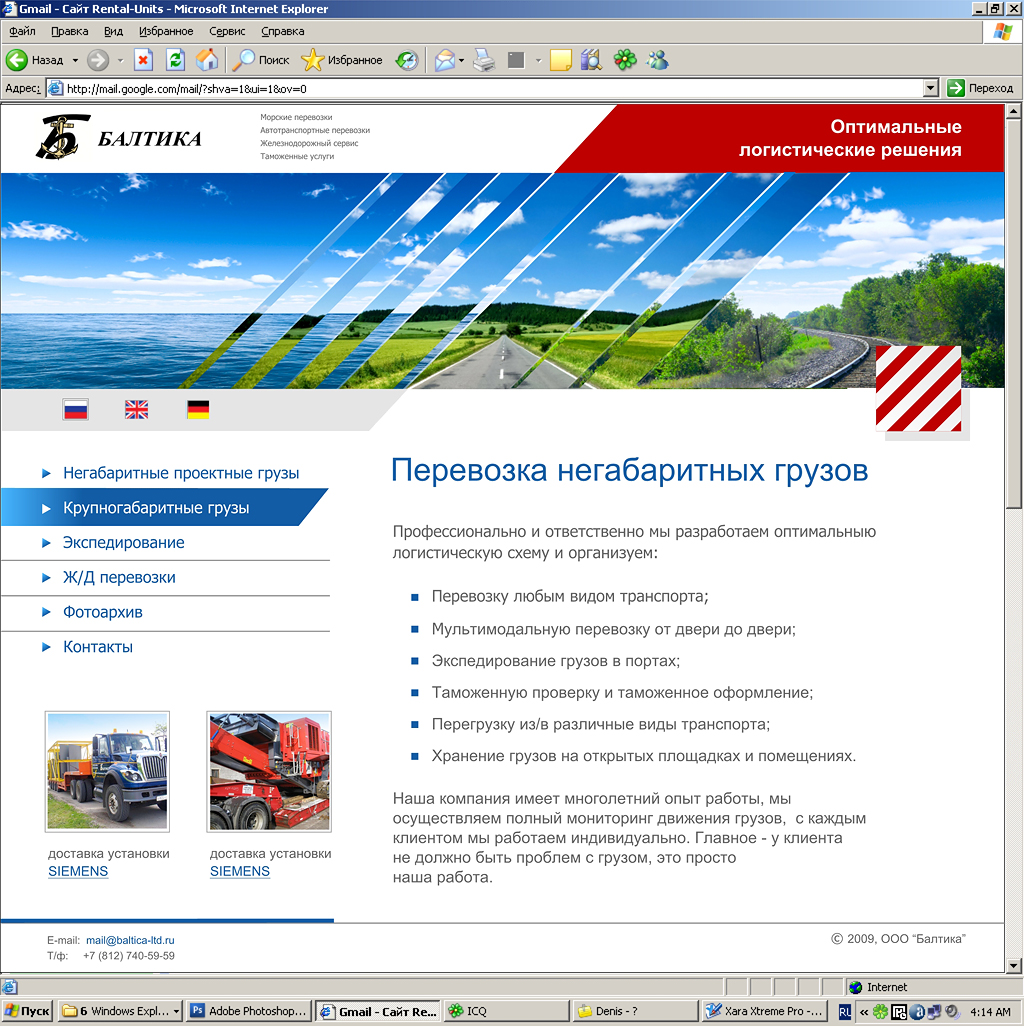Open ICQ from the system tray

point(880,1011)
